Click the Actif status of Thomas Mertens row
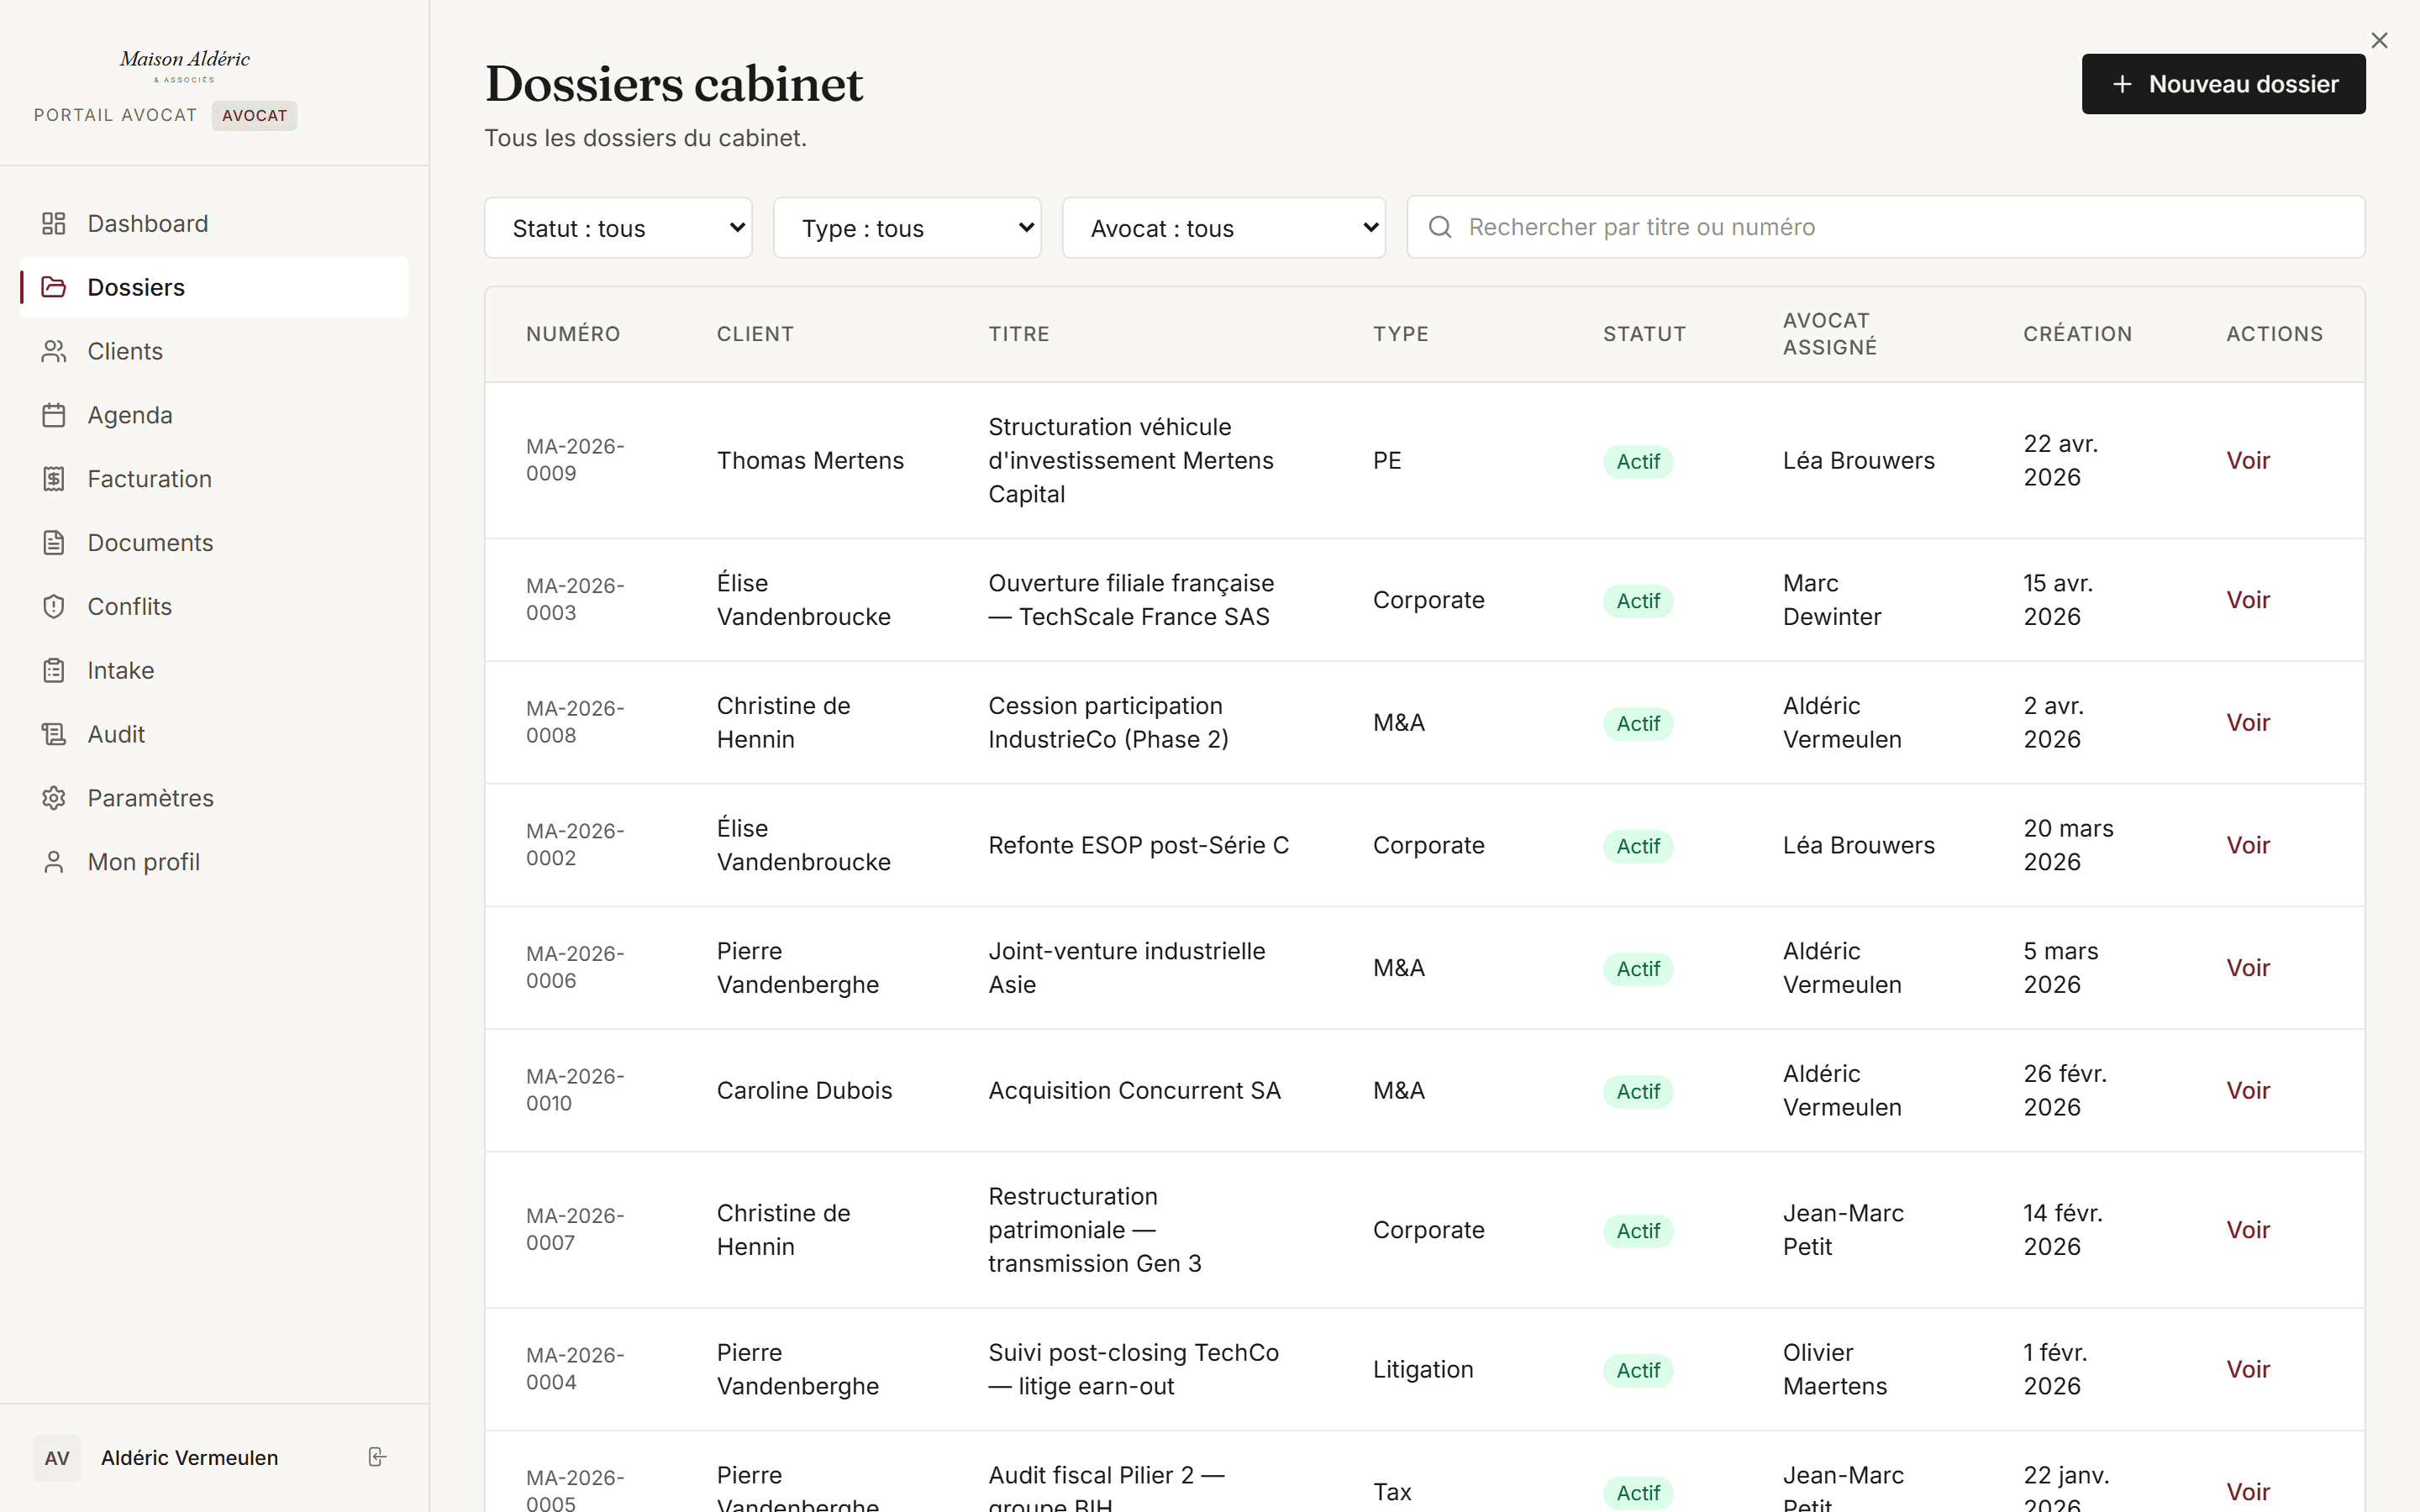Viewport: 2420px width, 1512px height. 1637,461
